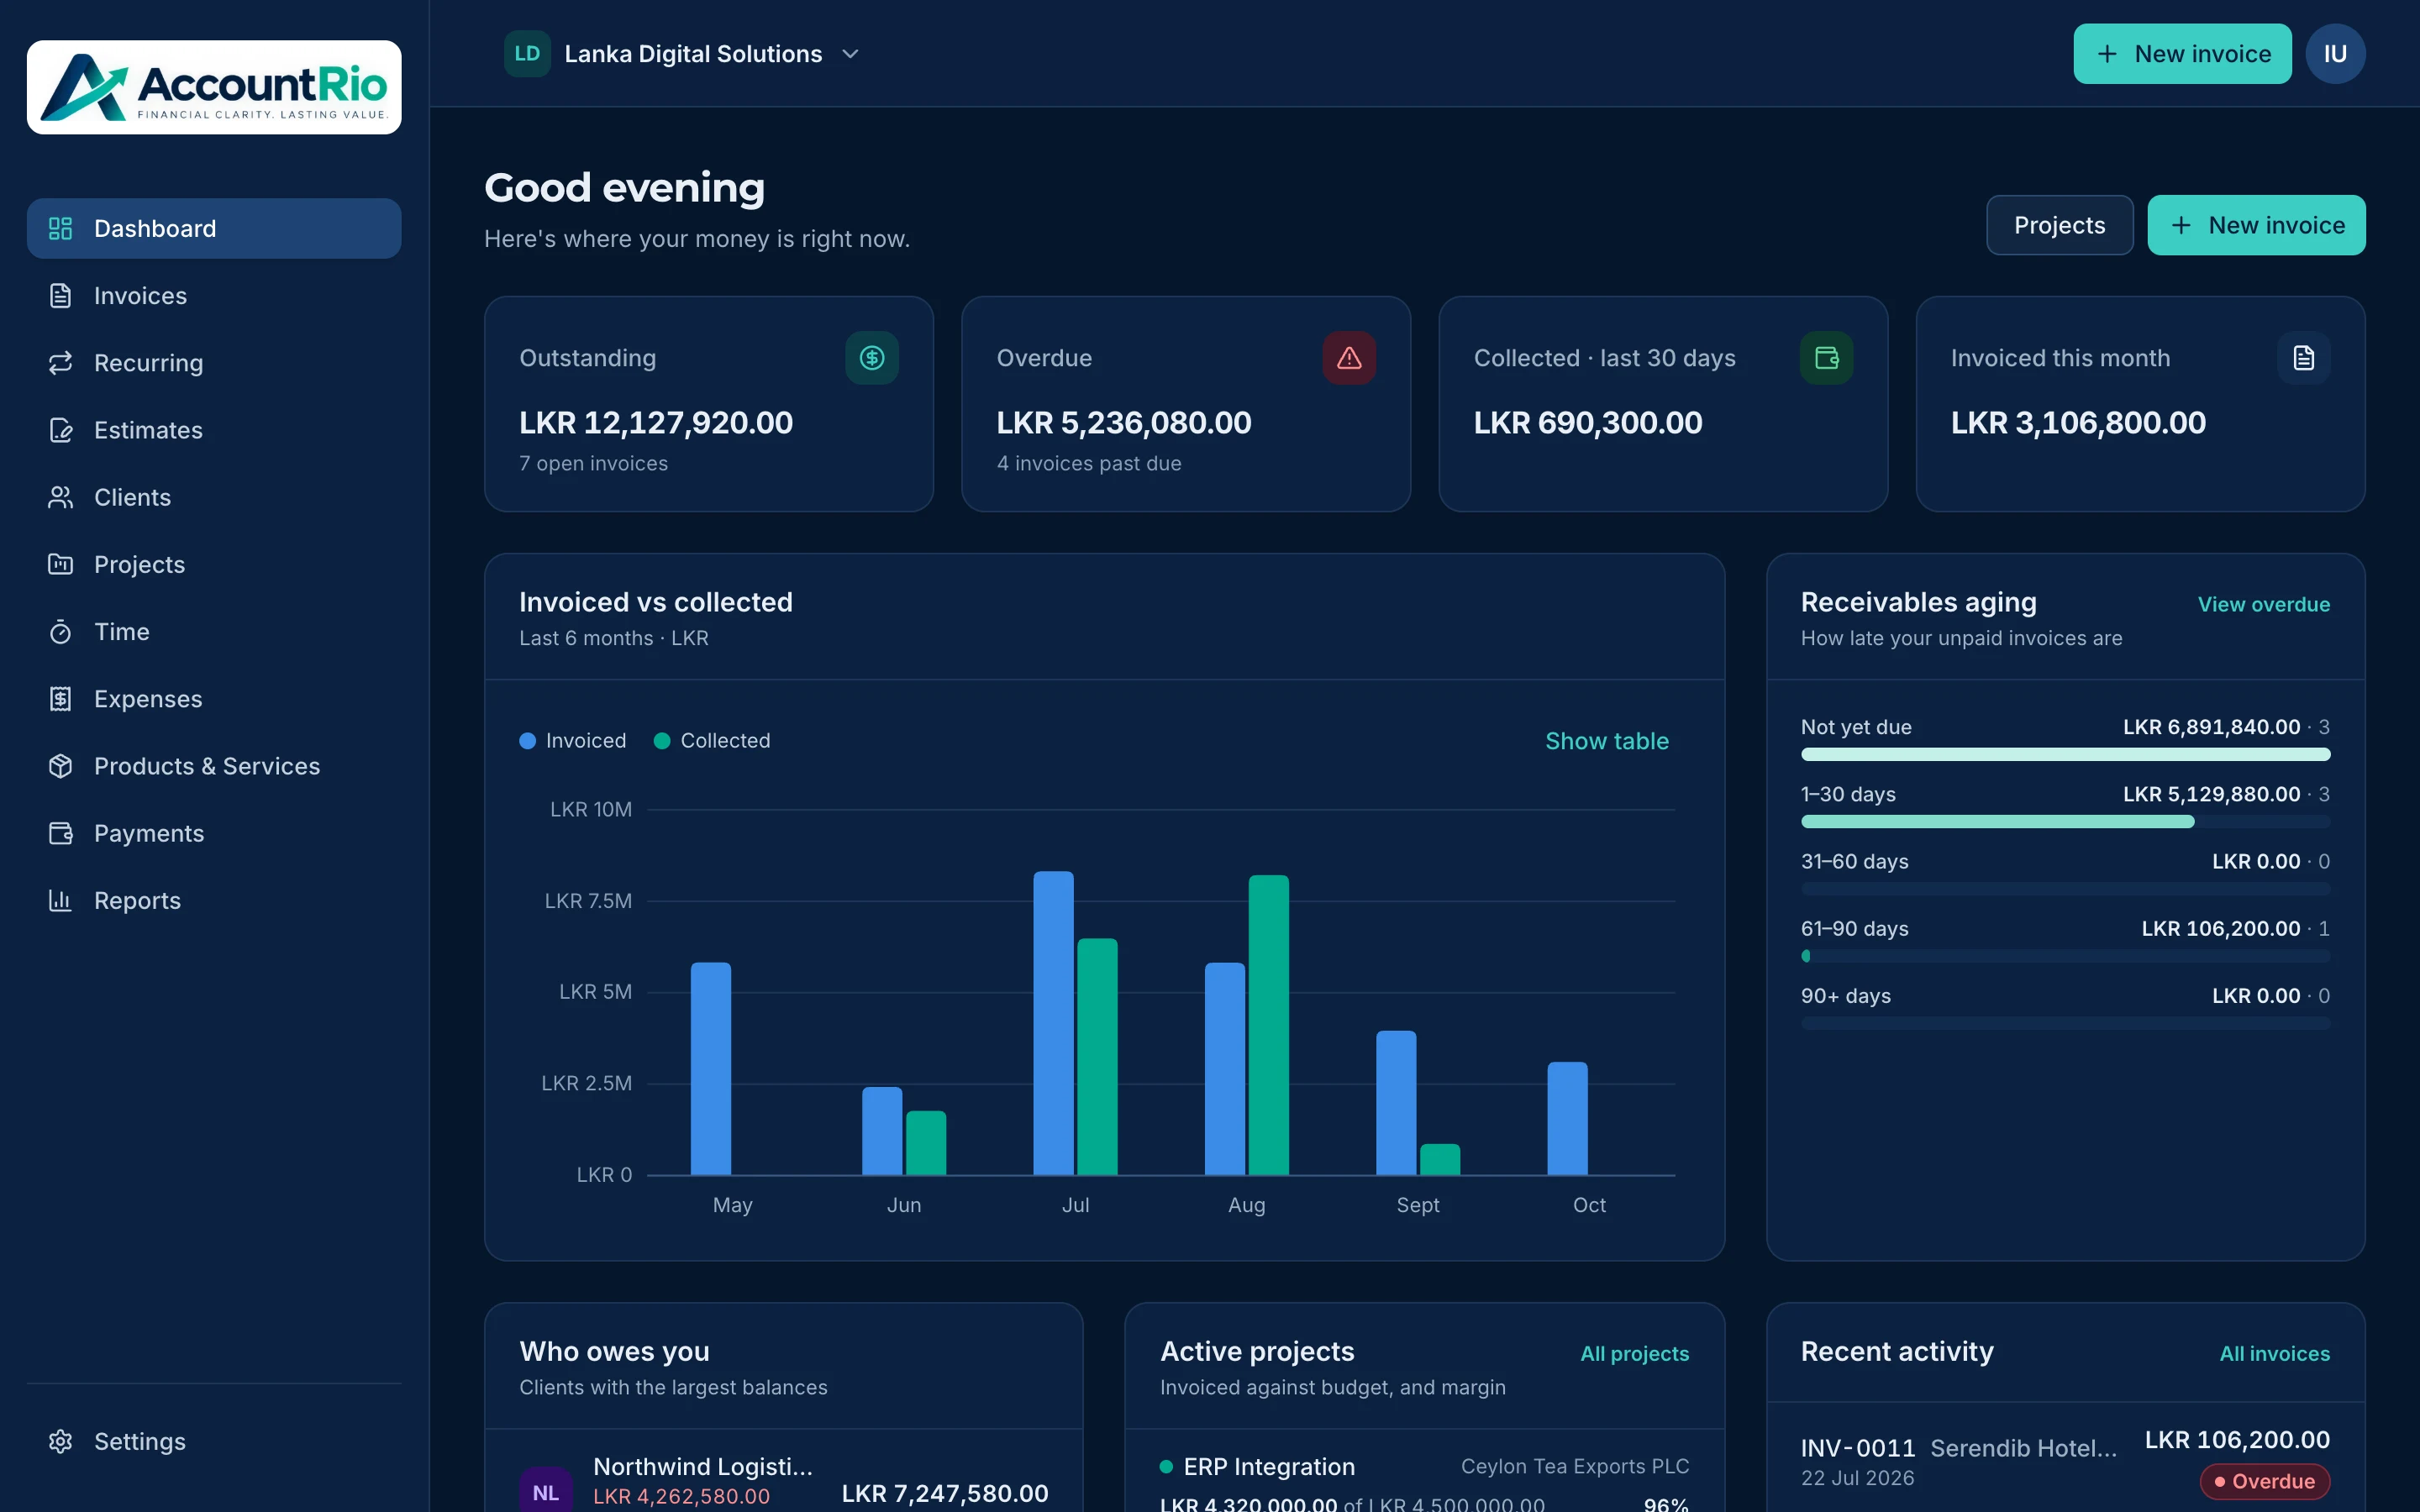Expand the Lanka Digital Solutions company switcher chevron
The width and height of the screenshot is (2420, 1512).
[850, 54]
